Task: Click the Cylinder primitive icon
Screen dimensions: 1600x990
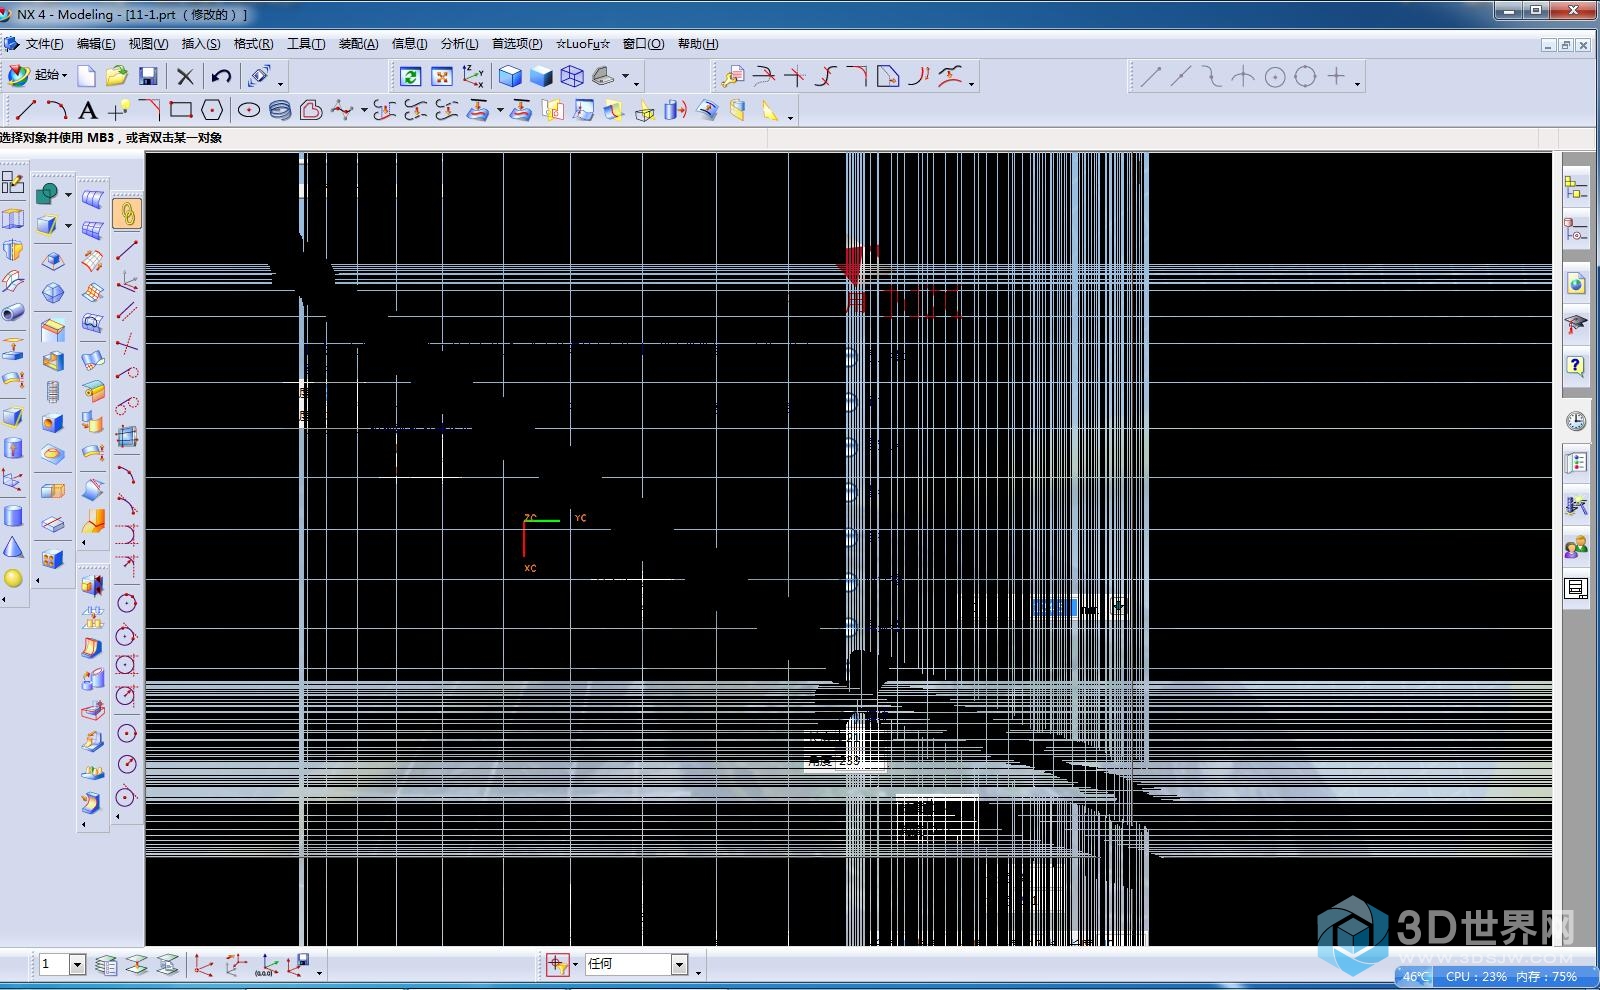Action: pos(13,515)
